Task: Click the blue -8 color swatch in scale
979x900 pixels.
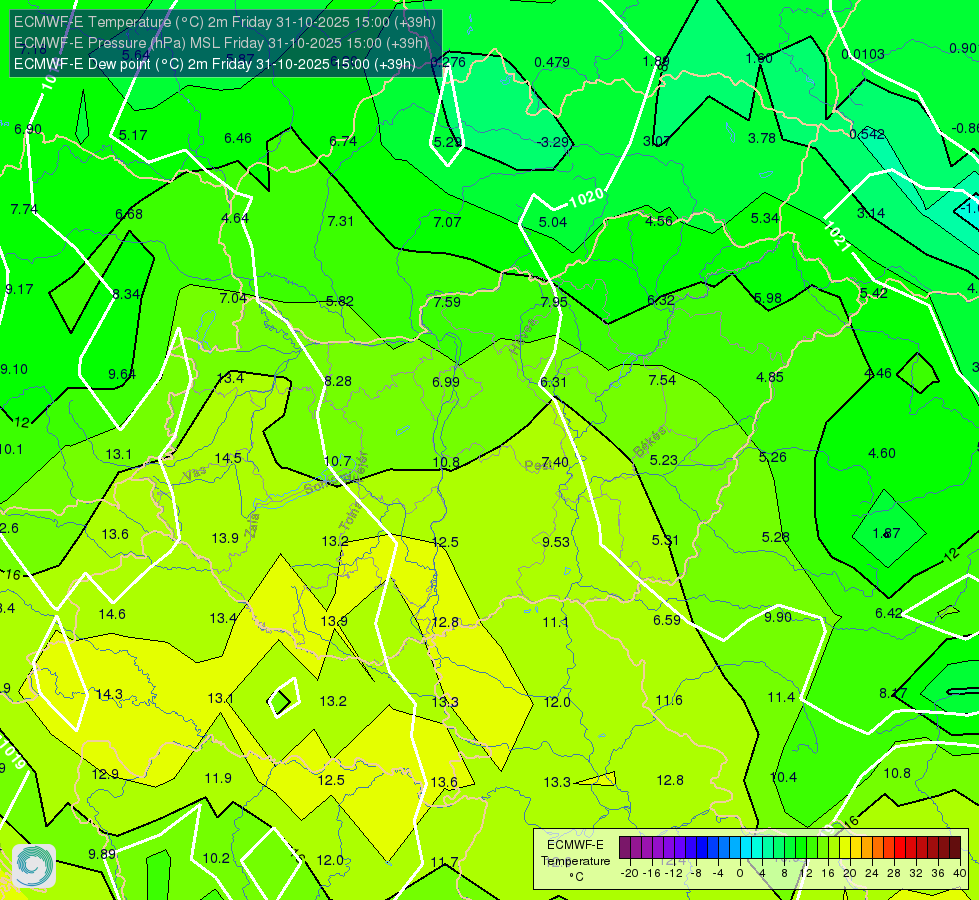Action: point(702,847)
